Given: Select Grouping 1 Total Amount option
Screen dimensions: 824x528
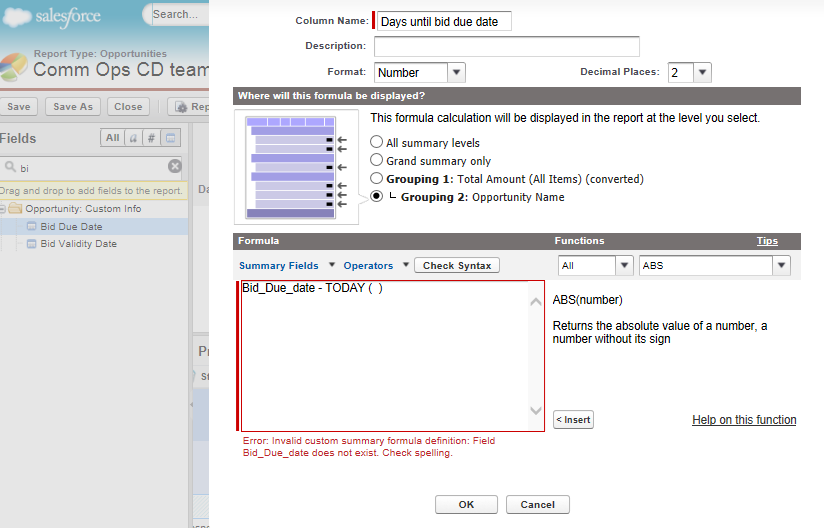Looking at the screenshot, I should [376, 178].
